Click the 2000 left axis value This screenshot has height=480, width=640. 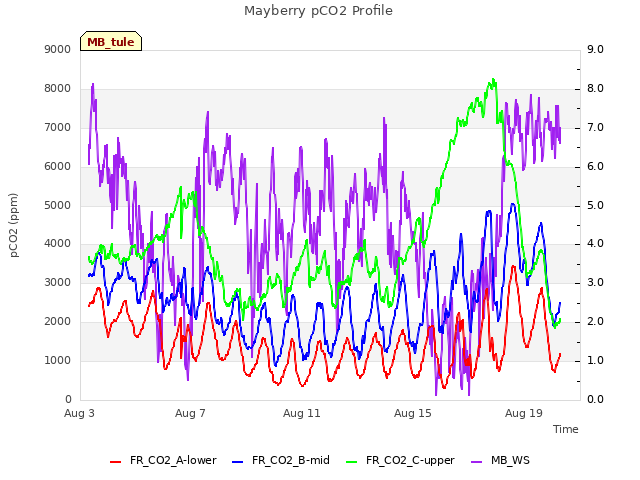[x=58, y=322]
